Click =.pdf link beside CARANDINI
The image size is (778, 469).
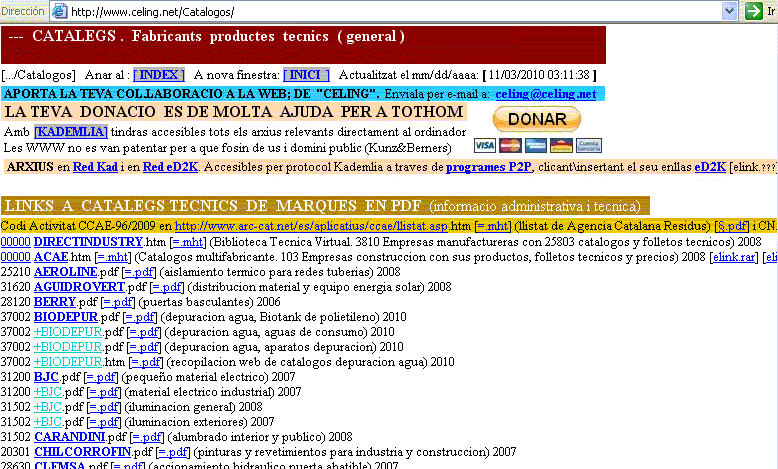[x=146, y=437]
